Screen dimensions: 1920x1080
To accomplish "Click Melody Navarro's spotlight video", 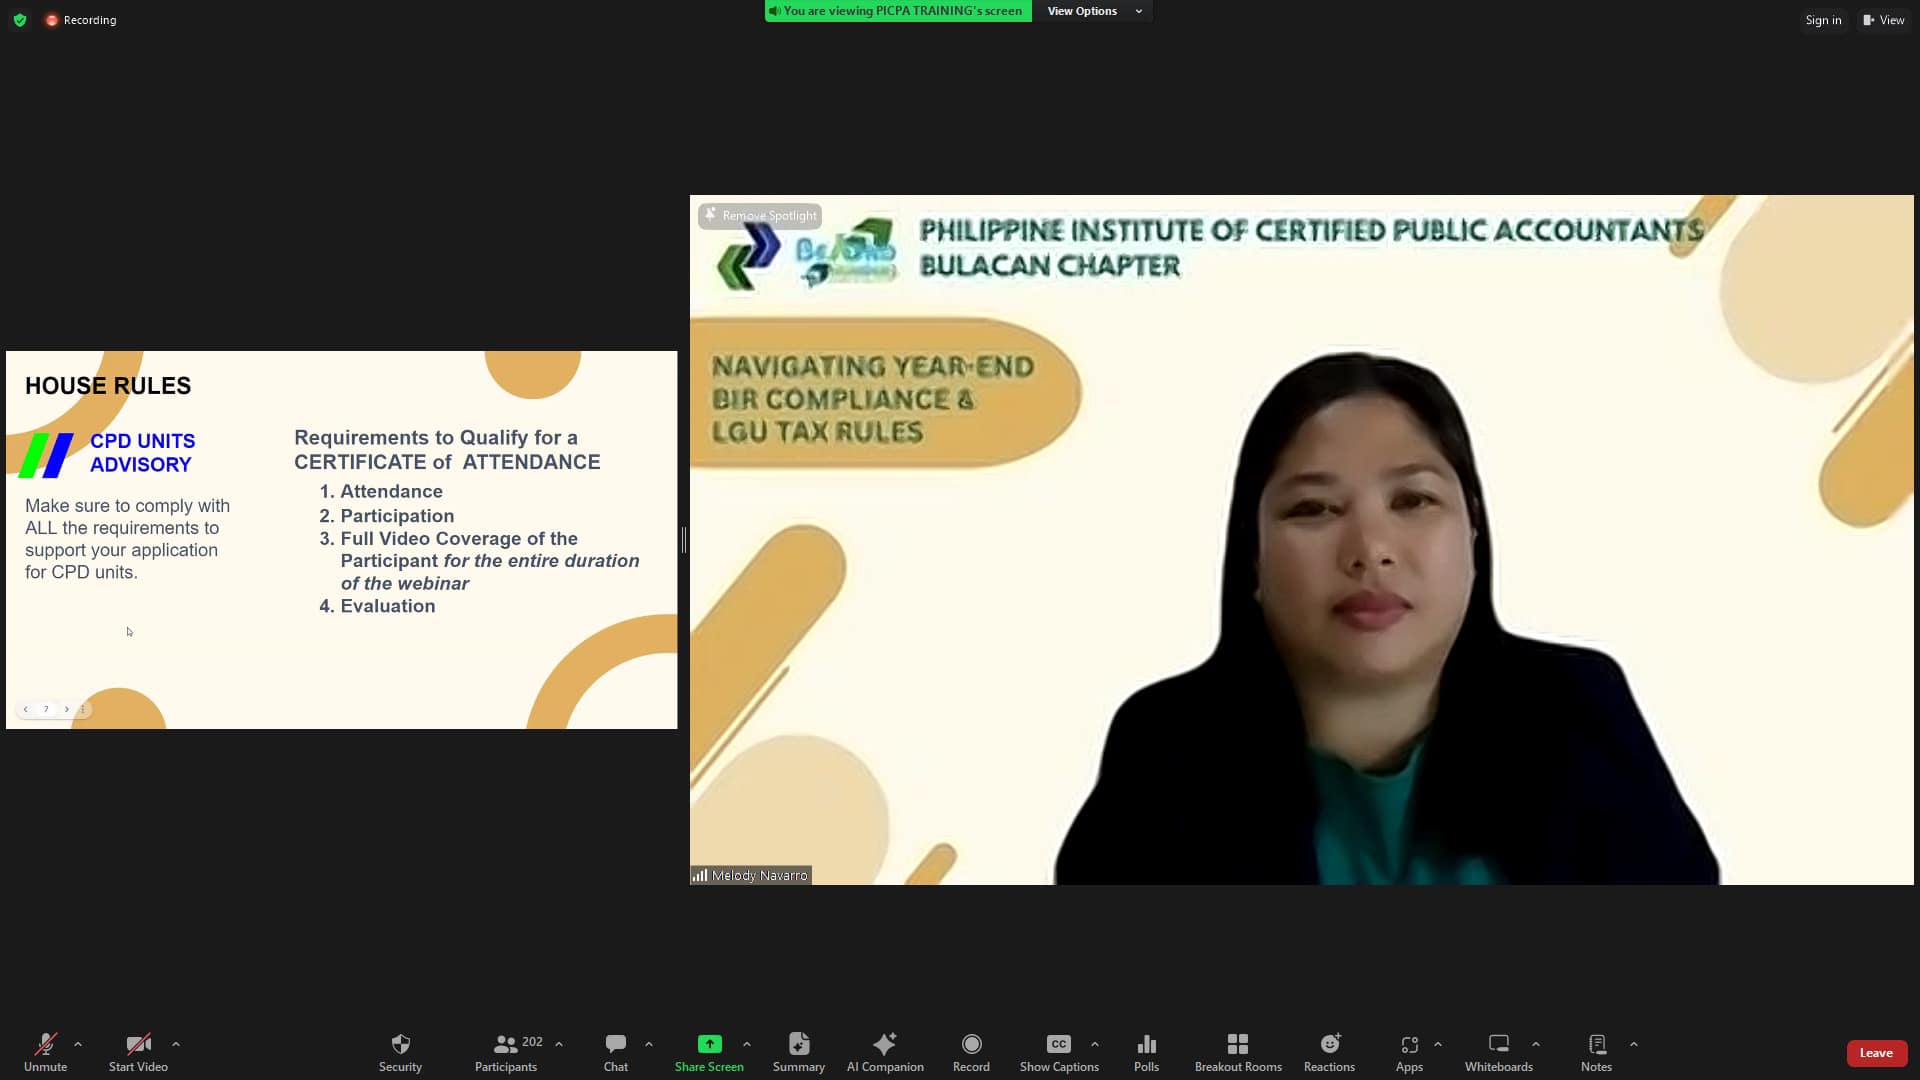I will (x=1301, y=540).
